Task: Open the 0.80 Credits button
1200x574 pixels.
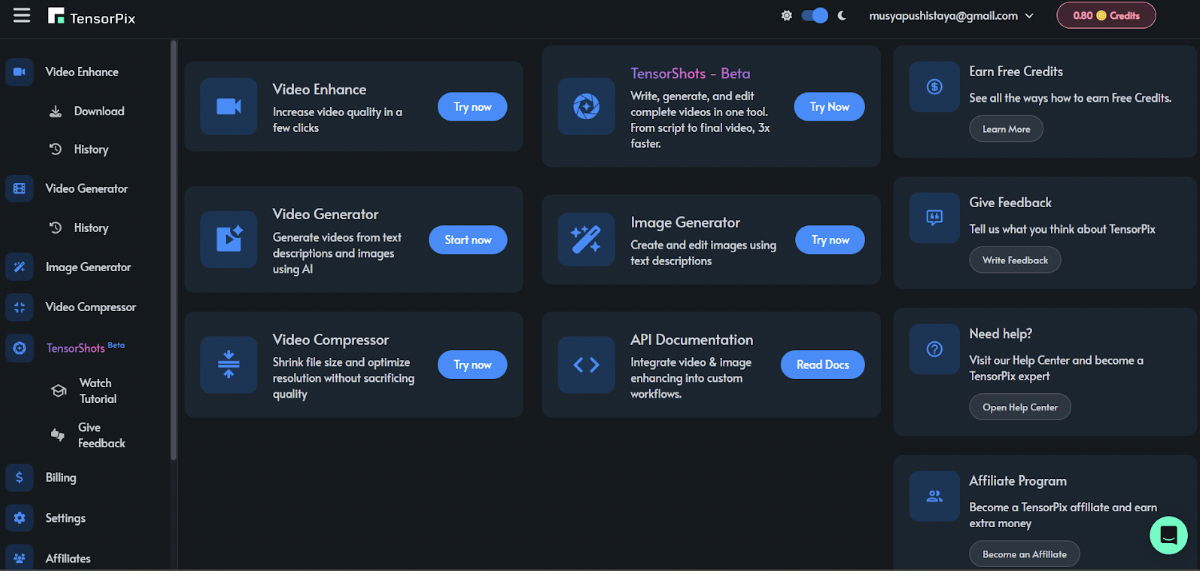Action: (x=1106, y=15)
